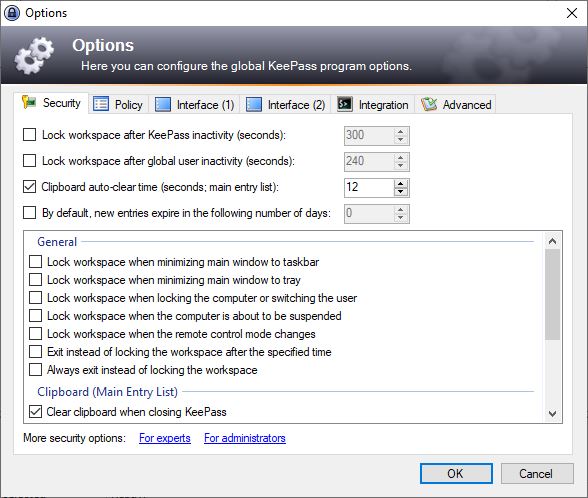The image size is (588, 498).
Task: Enable new entries expire by default checkbox
Action: 30,213
